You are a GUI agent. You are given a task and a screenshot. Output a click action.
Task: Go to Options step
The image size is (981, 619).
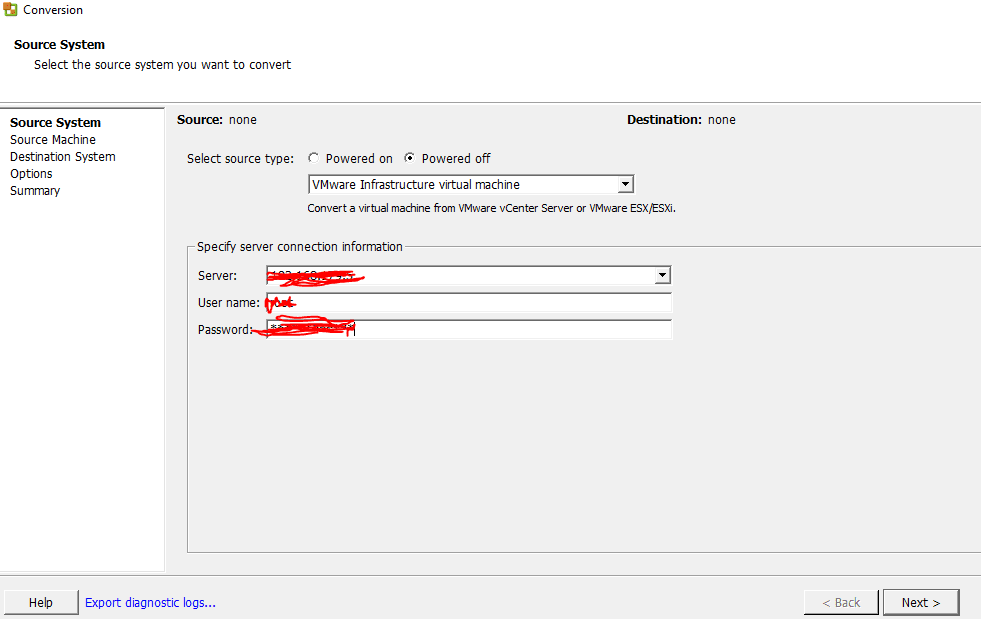coord(31,173)
